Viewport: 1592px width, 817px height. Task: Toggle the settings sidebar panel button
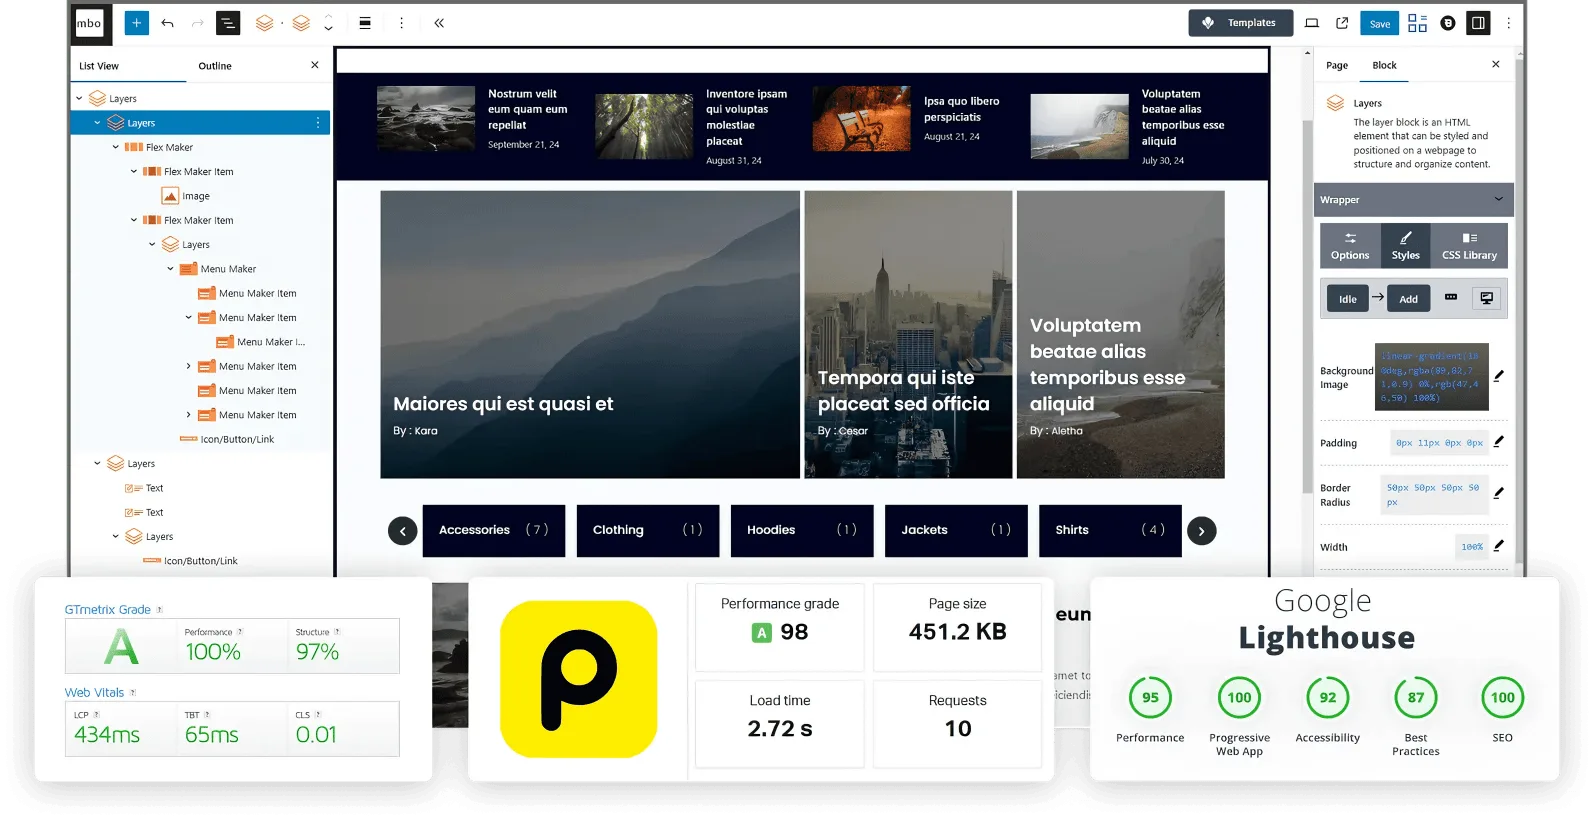tap(1478, 23)
